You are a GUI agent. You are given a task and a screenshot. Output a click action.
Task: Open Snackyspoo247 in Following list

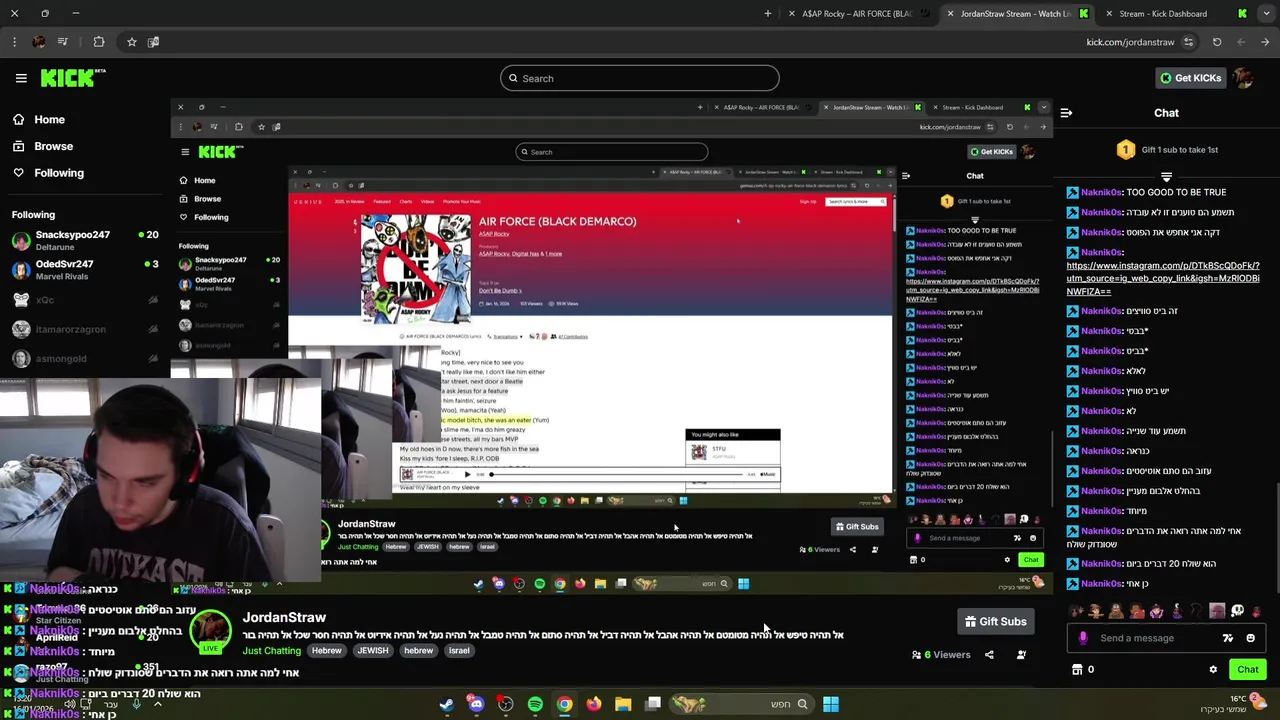[x=85, y=241]
